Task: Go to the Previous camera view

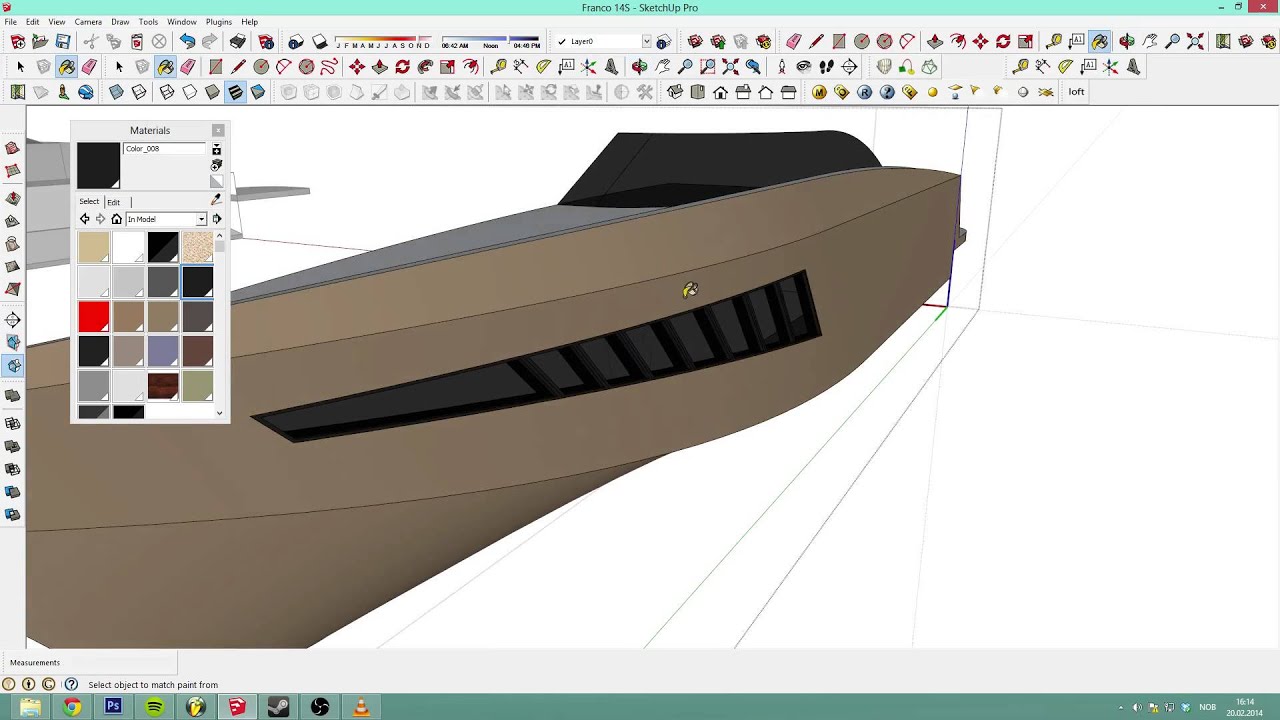Action: 753,67
